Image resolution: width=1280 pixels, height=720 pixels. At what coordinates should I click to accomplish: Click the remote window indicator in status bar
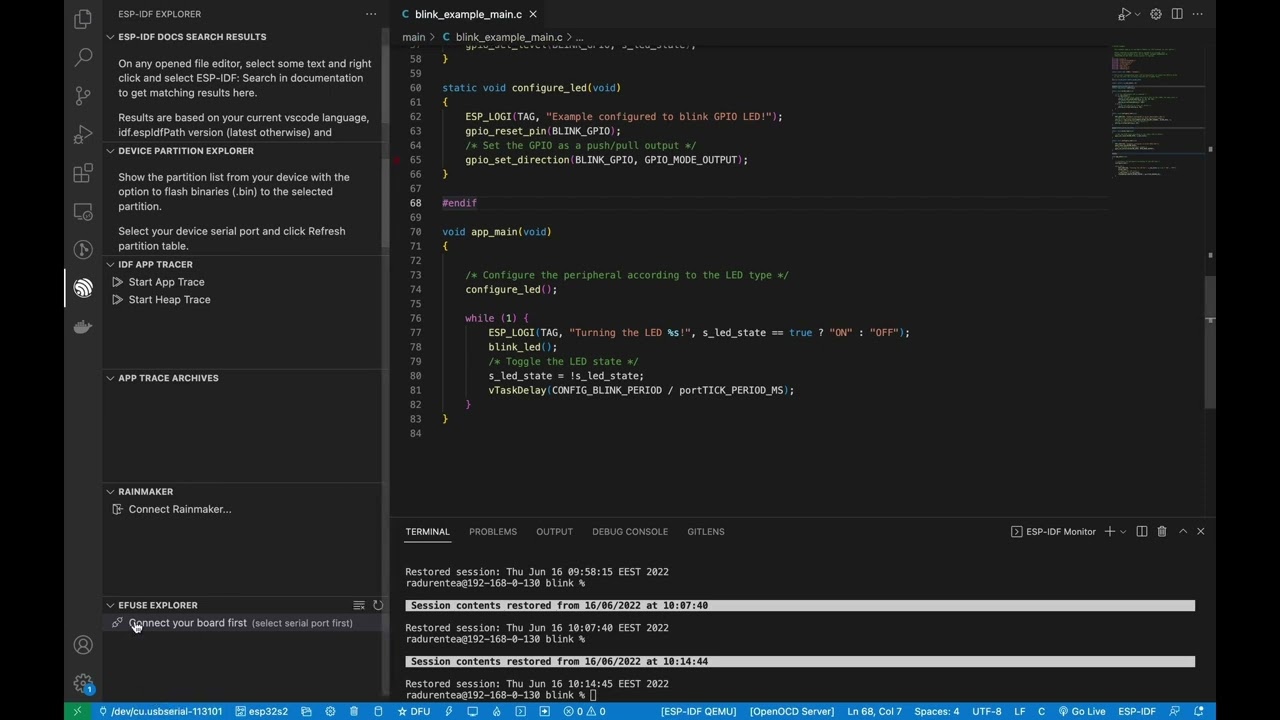77,711
